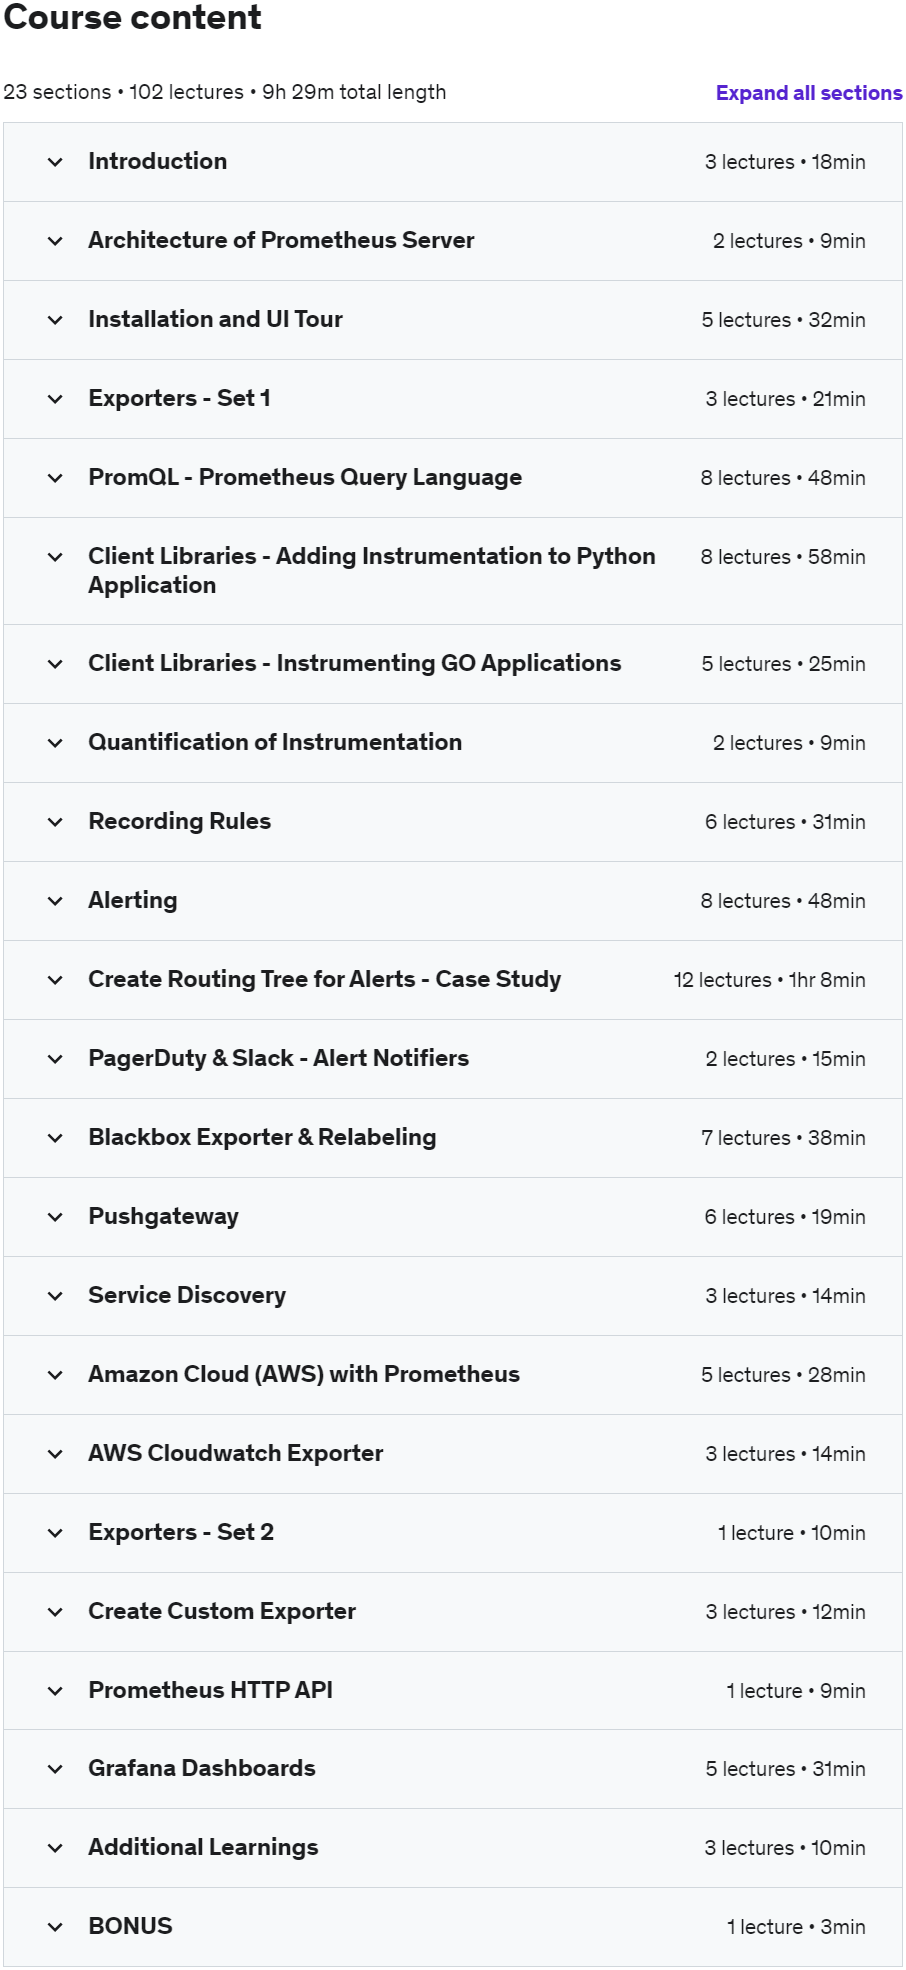Open the Create Custom Exporter chevron
Screen dimensions: 906x1970
[x=55, y=1612]
